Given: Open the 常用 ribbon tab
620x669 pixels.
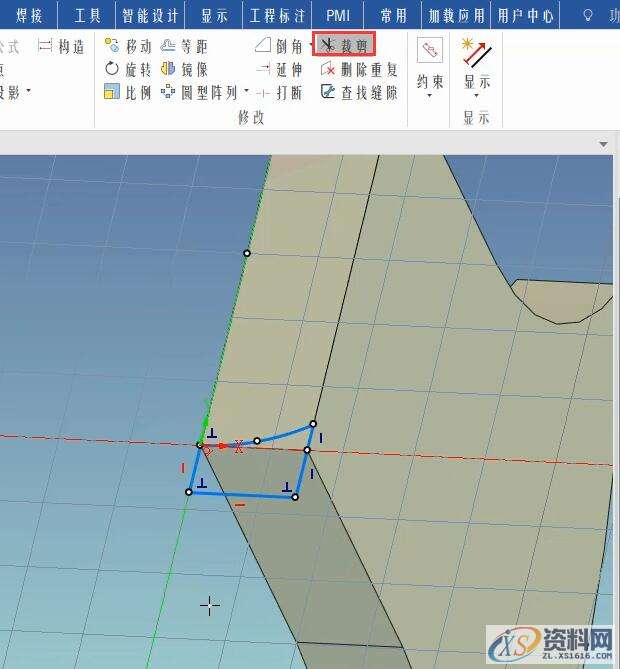Looking at the screenshot, I should [393, 16].
